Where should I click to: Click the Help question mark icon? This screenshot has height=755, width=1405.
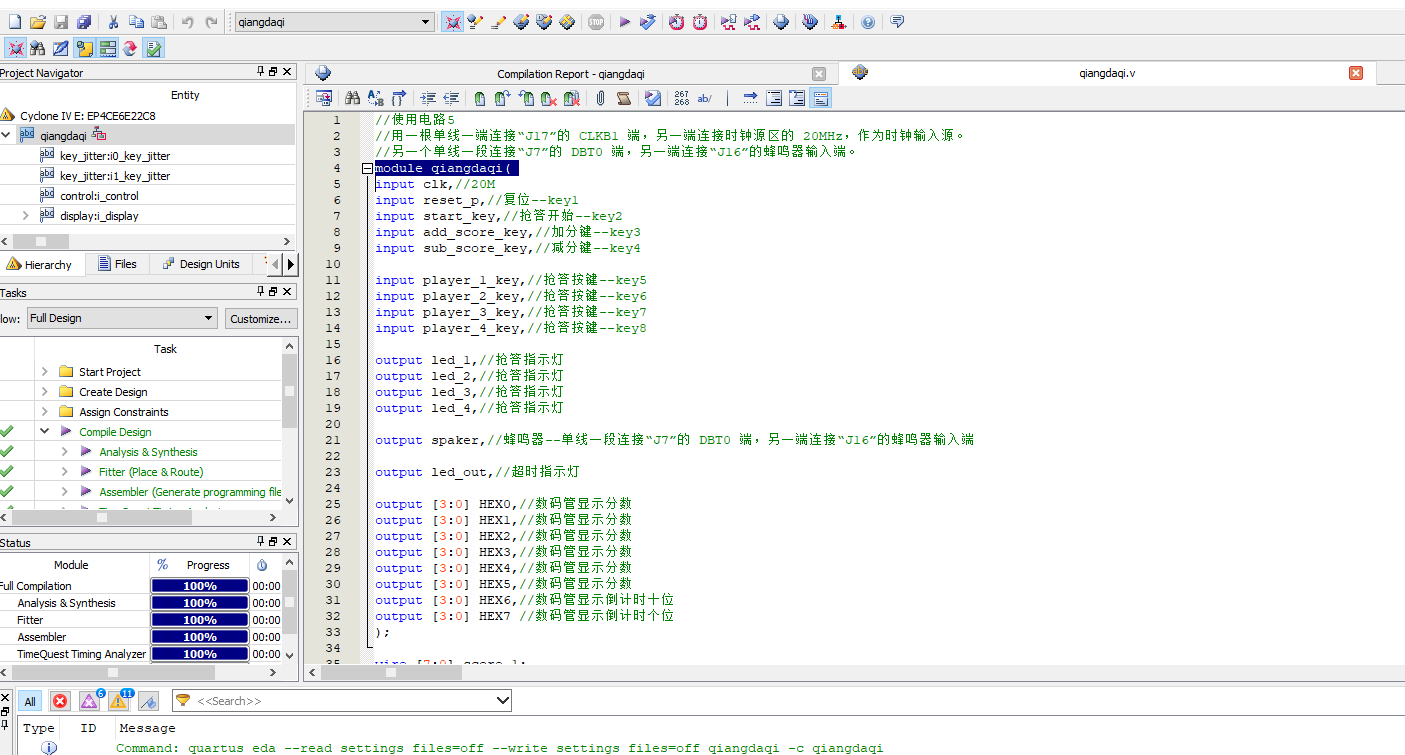(x=868, y=22)
